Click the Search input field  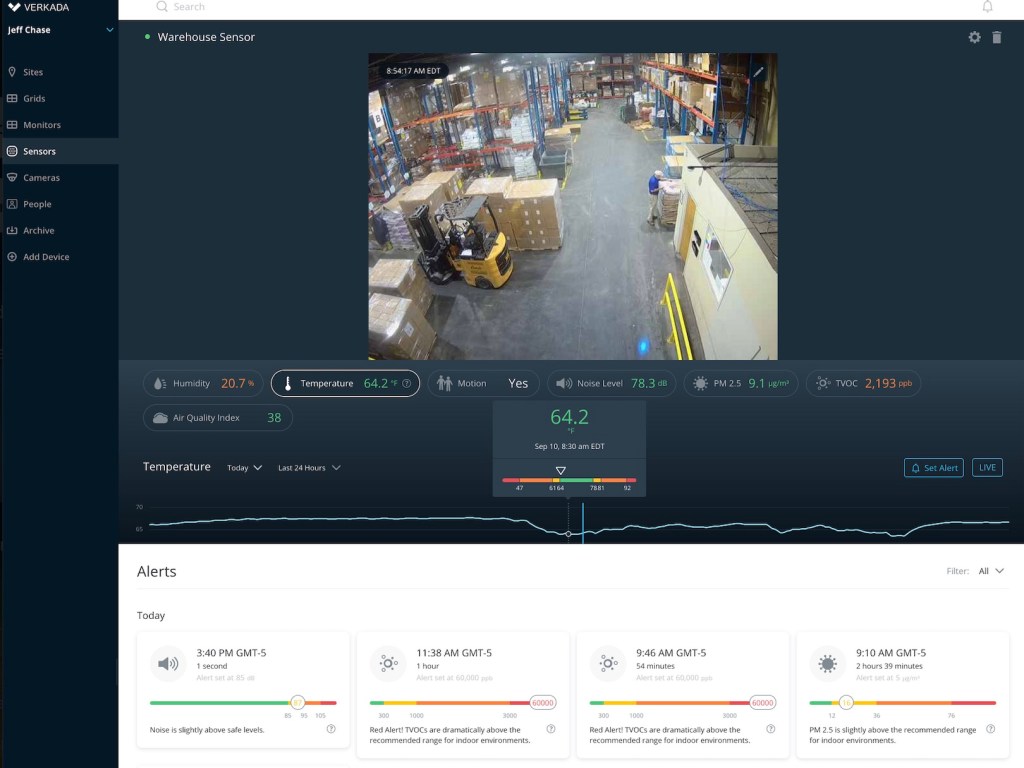point(400,7)
